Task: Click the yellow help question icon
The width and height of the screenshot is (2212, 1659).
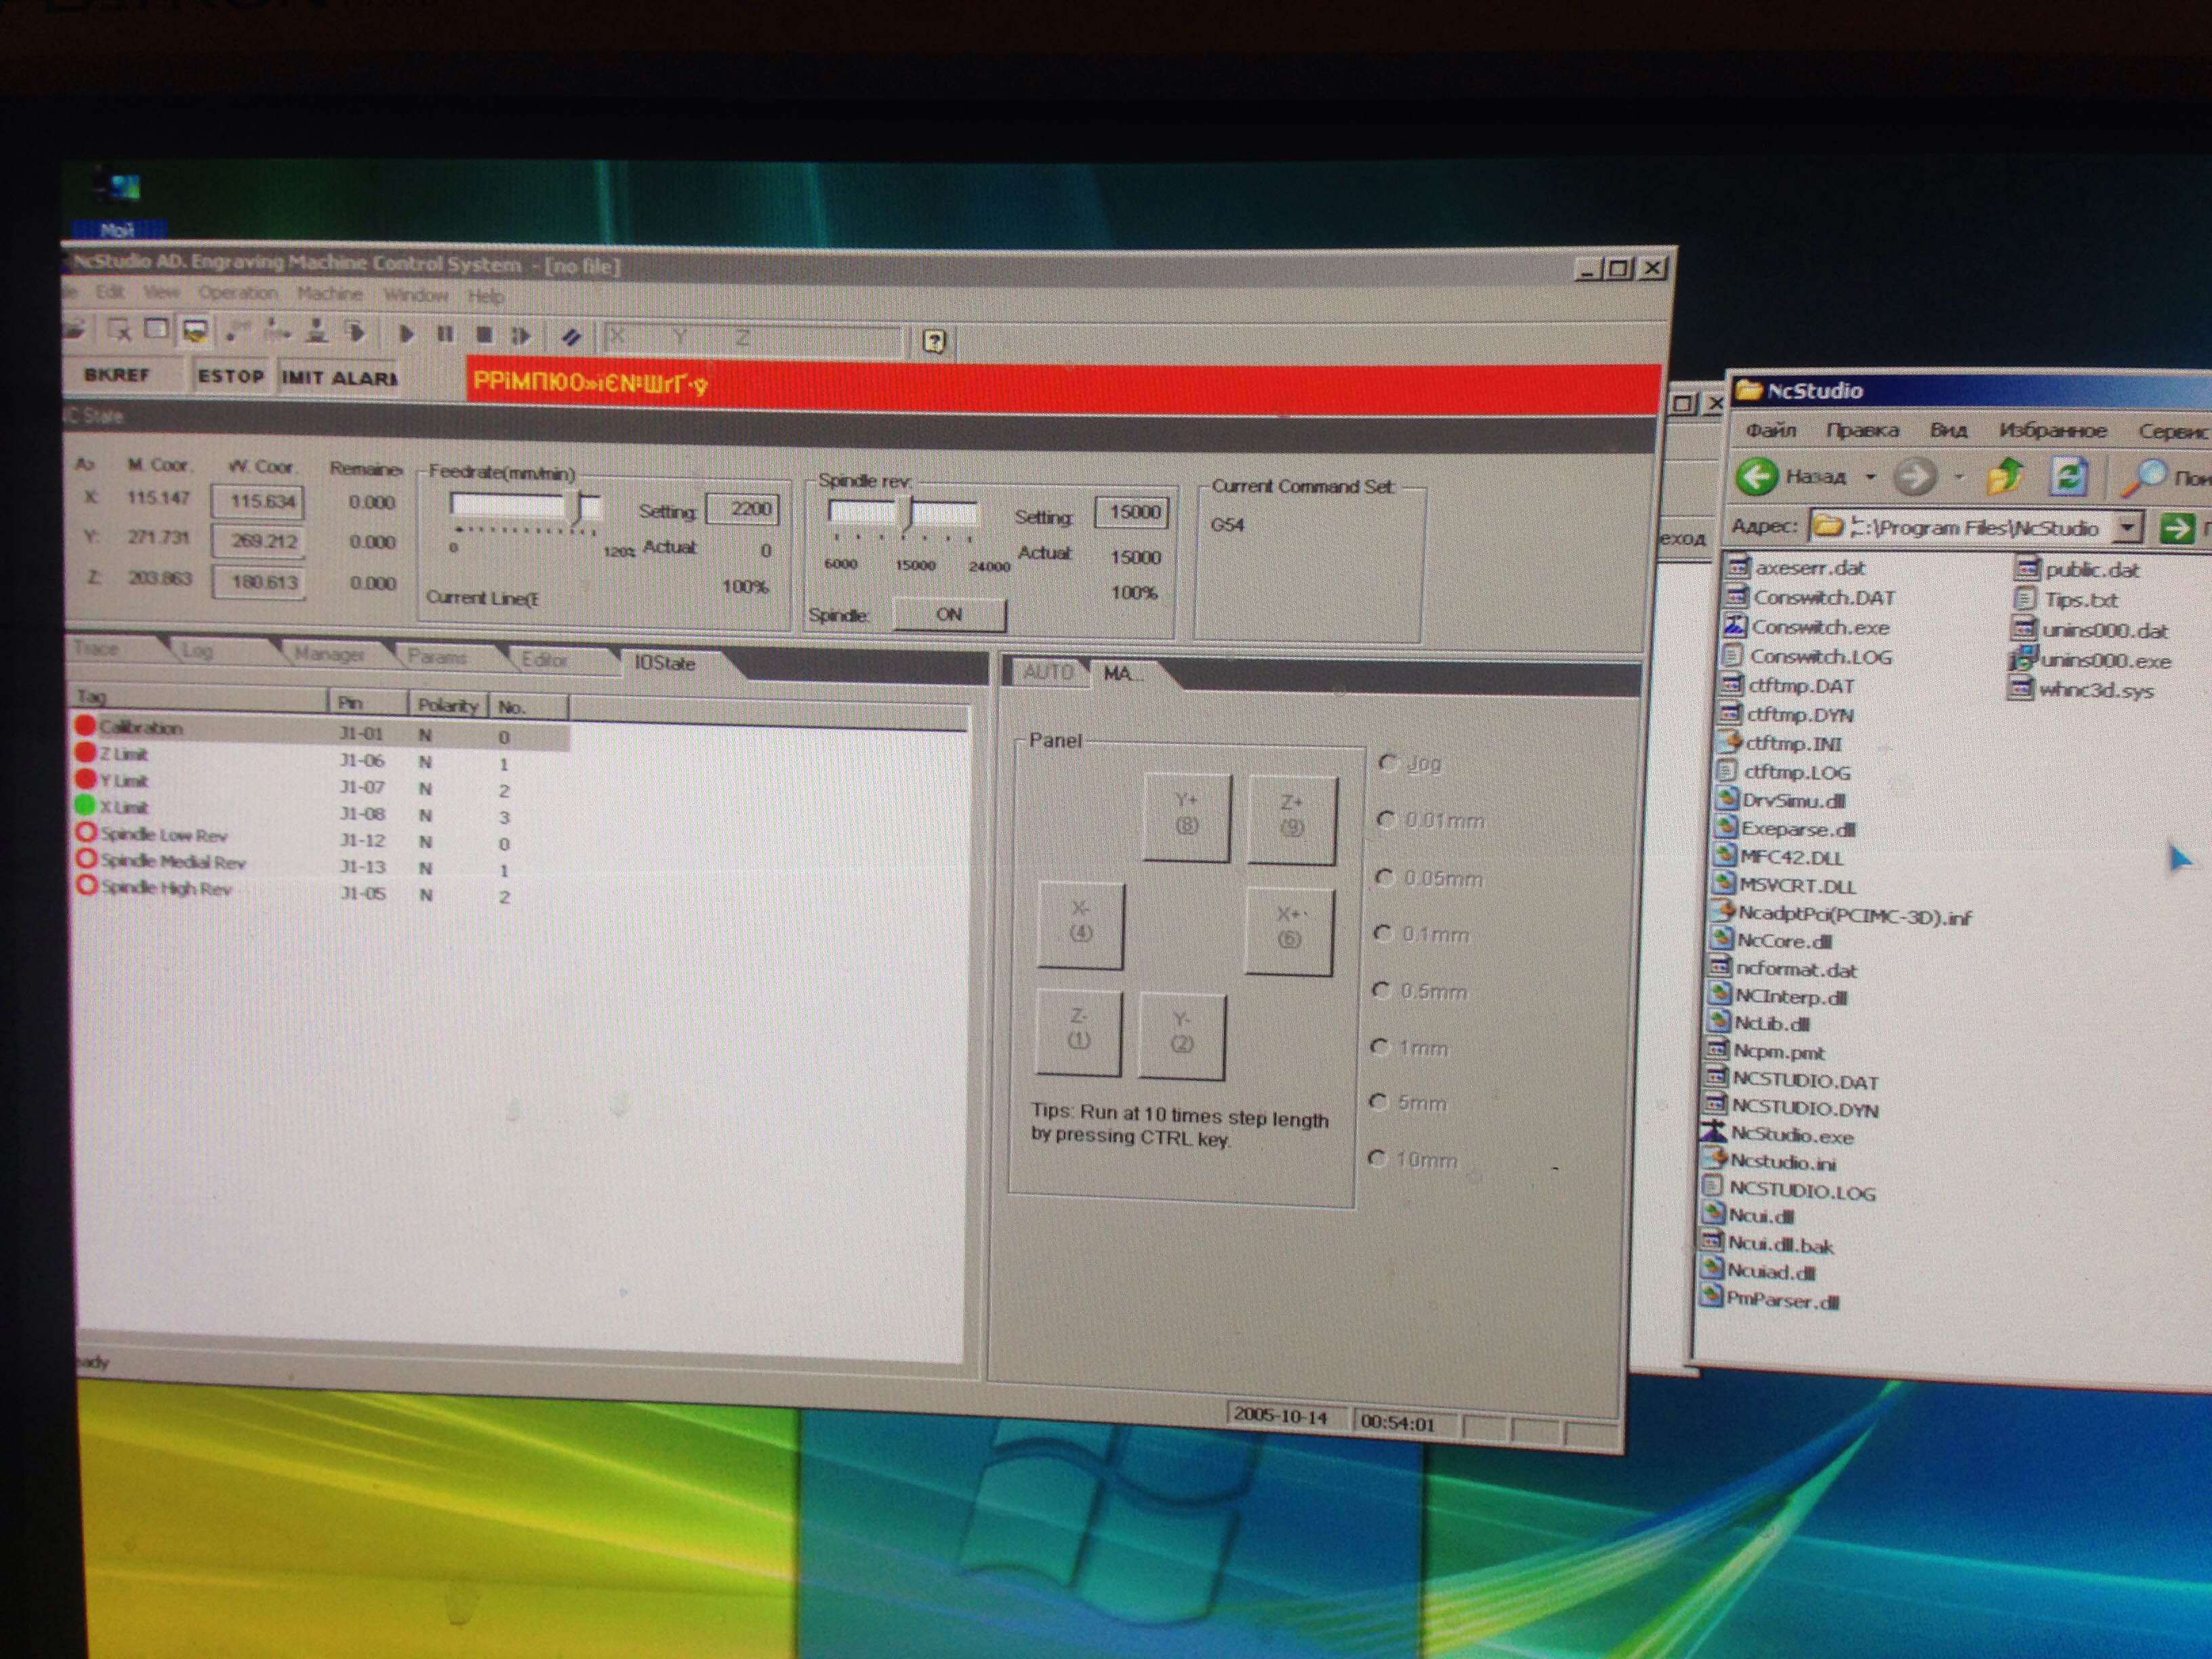Action: pyautogui.click(x=933, y=342)
